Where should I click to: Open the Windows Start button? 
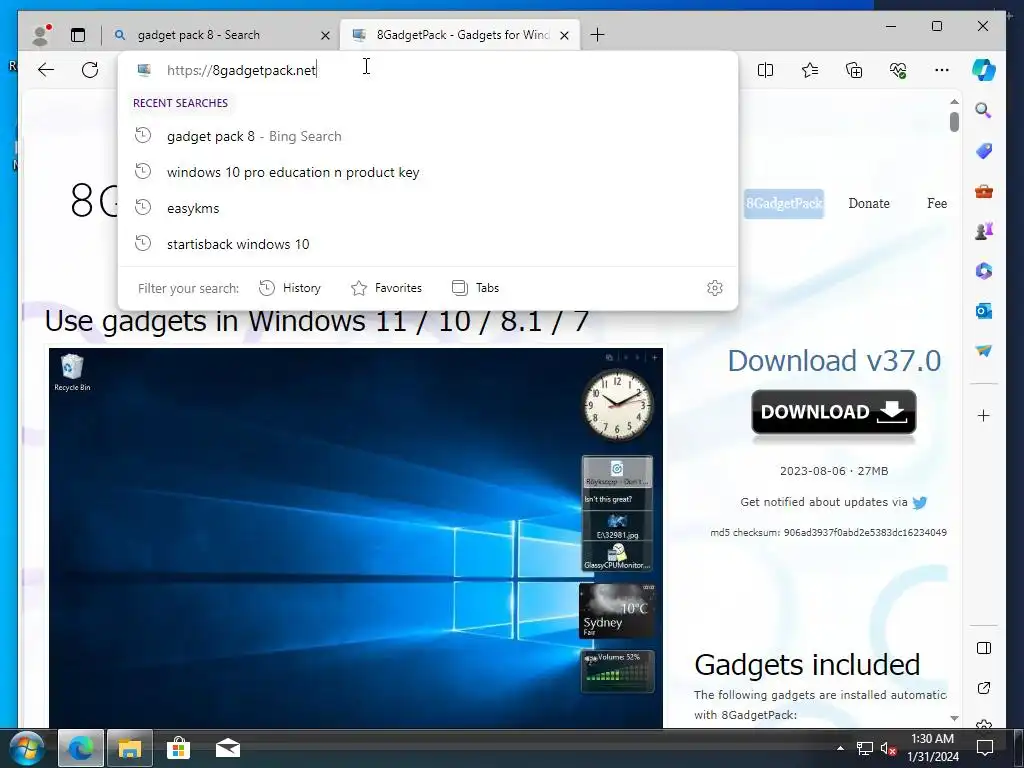point(27,748)
